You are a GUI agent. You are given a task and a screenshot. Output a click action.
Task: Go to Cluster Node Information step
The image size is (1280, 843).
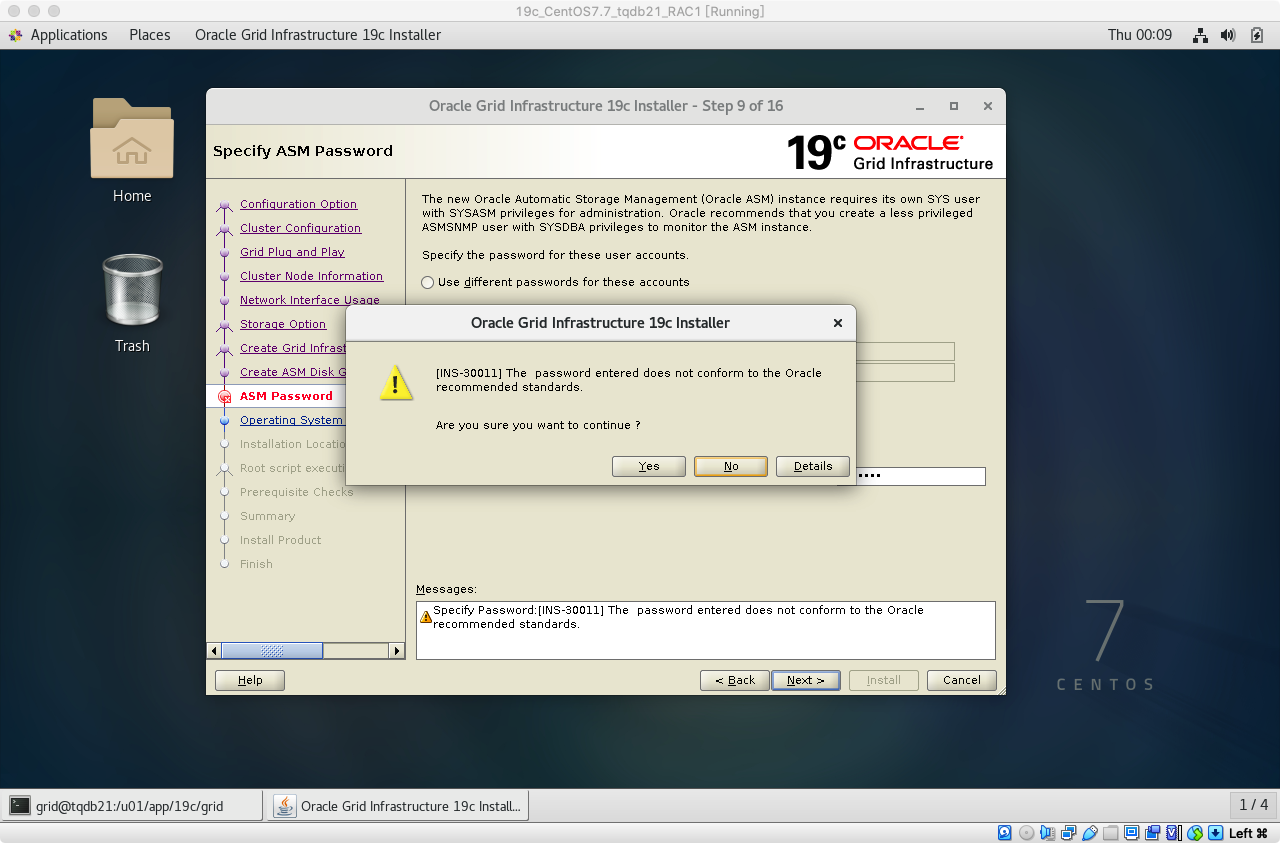click(311, 276)
